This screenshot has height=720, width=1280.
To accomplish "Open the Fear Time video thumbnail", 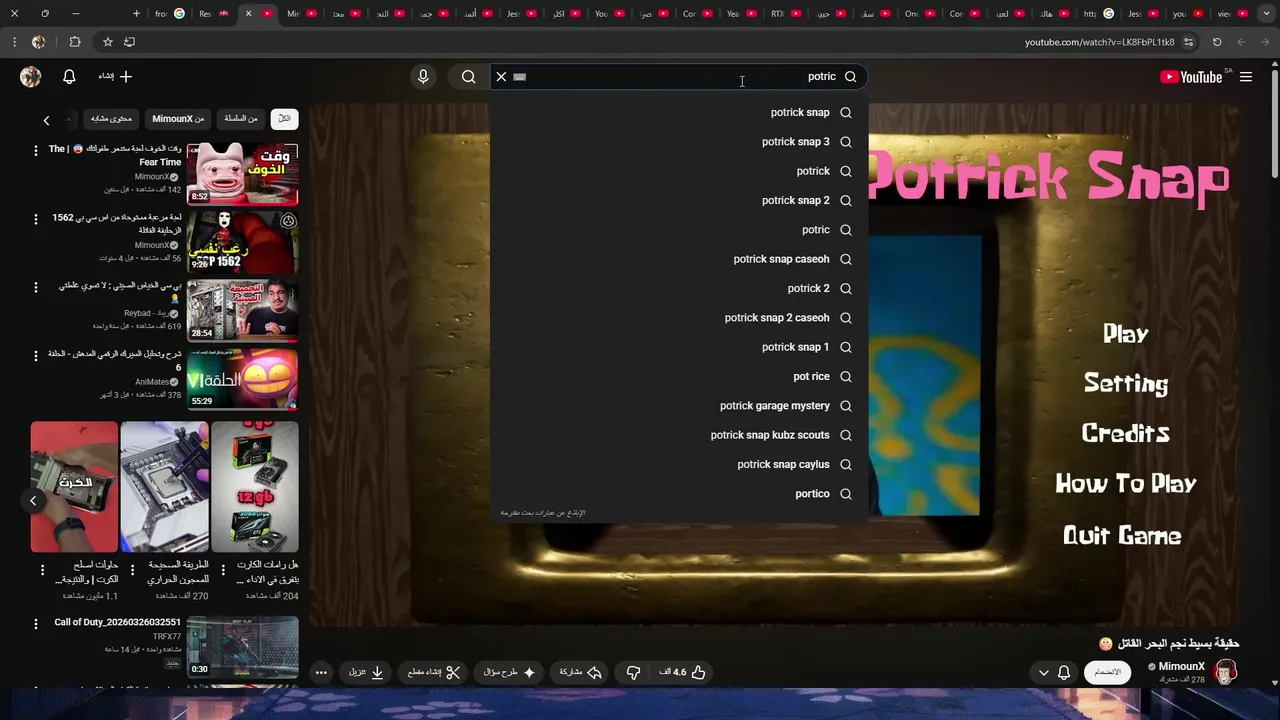I will pos(242,174).
